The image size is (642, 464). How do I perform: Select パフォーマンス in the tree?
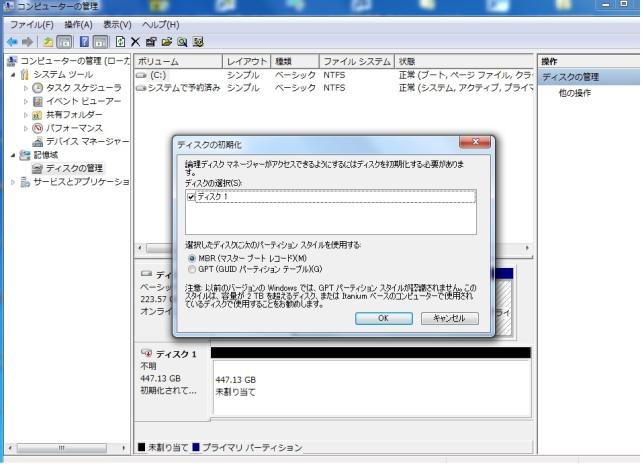tap(74, 128)
